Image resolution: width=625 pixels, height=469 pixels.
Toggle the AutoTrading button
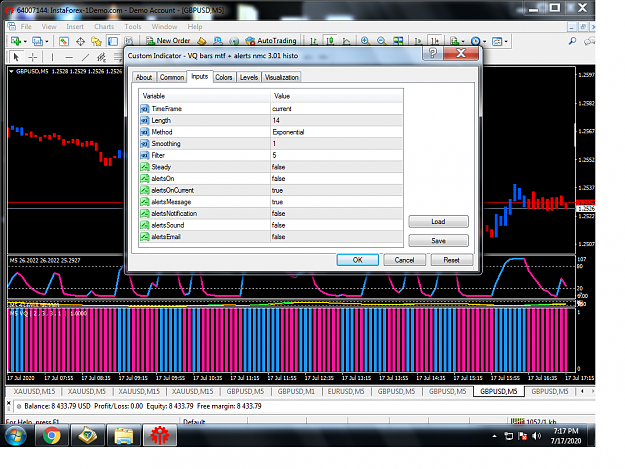[271, 41]
